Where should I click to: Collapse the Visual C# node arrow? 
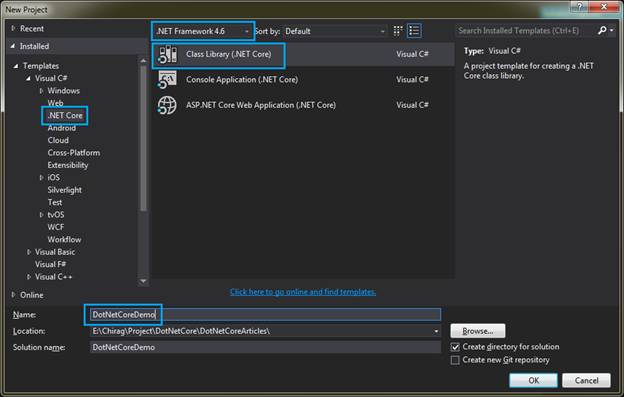[28, 78]
